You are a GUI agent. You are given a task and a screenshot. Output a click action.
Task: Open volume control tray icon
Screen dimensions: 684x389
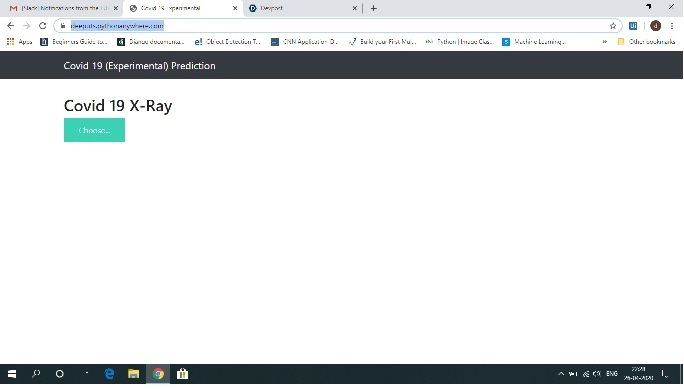(597, 374)
